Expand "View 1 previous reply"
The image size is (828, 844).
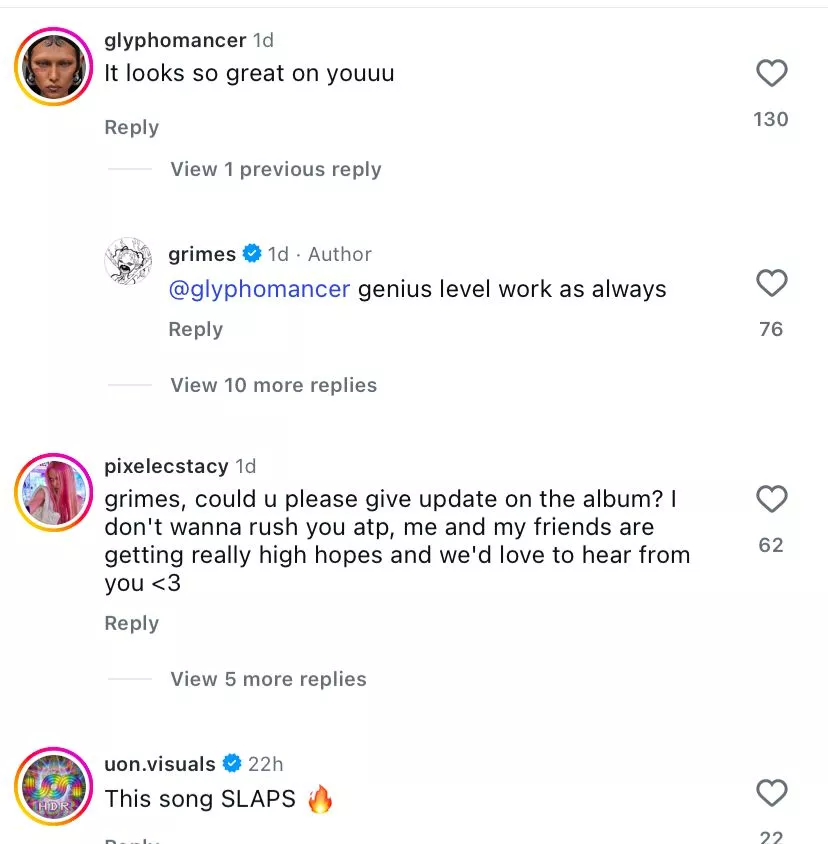275,169
